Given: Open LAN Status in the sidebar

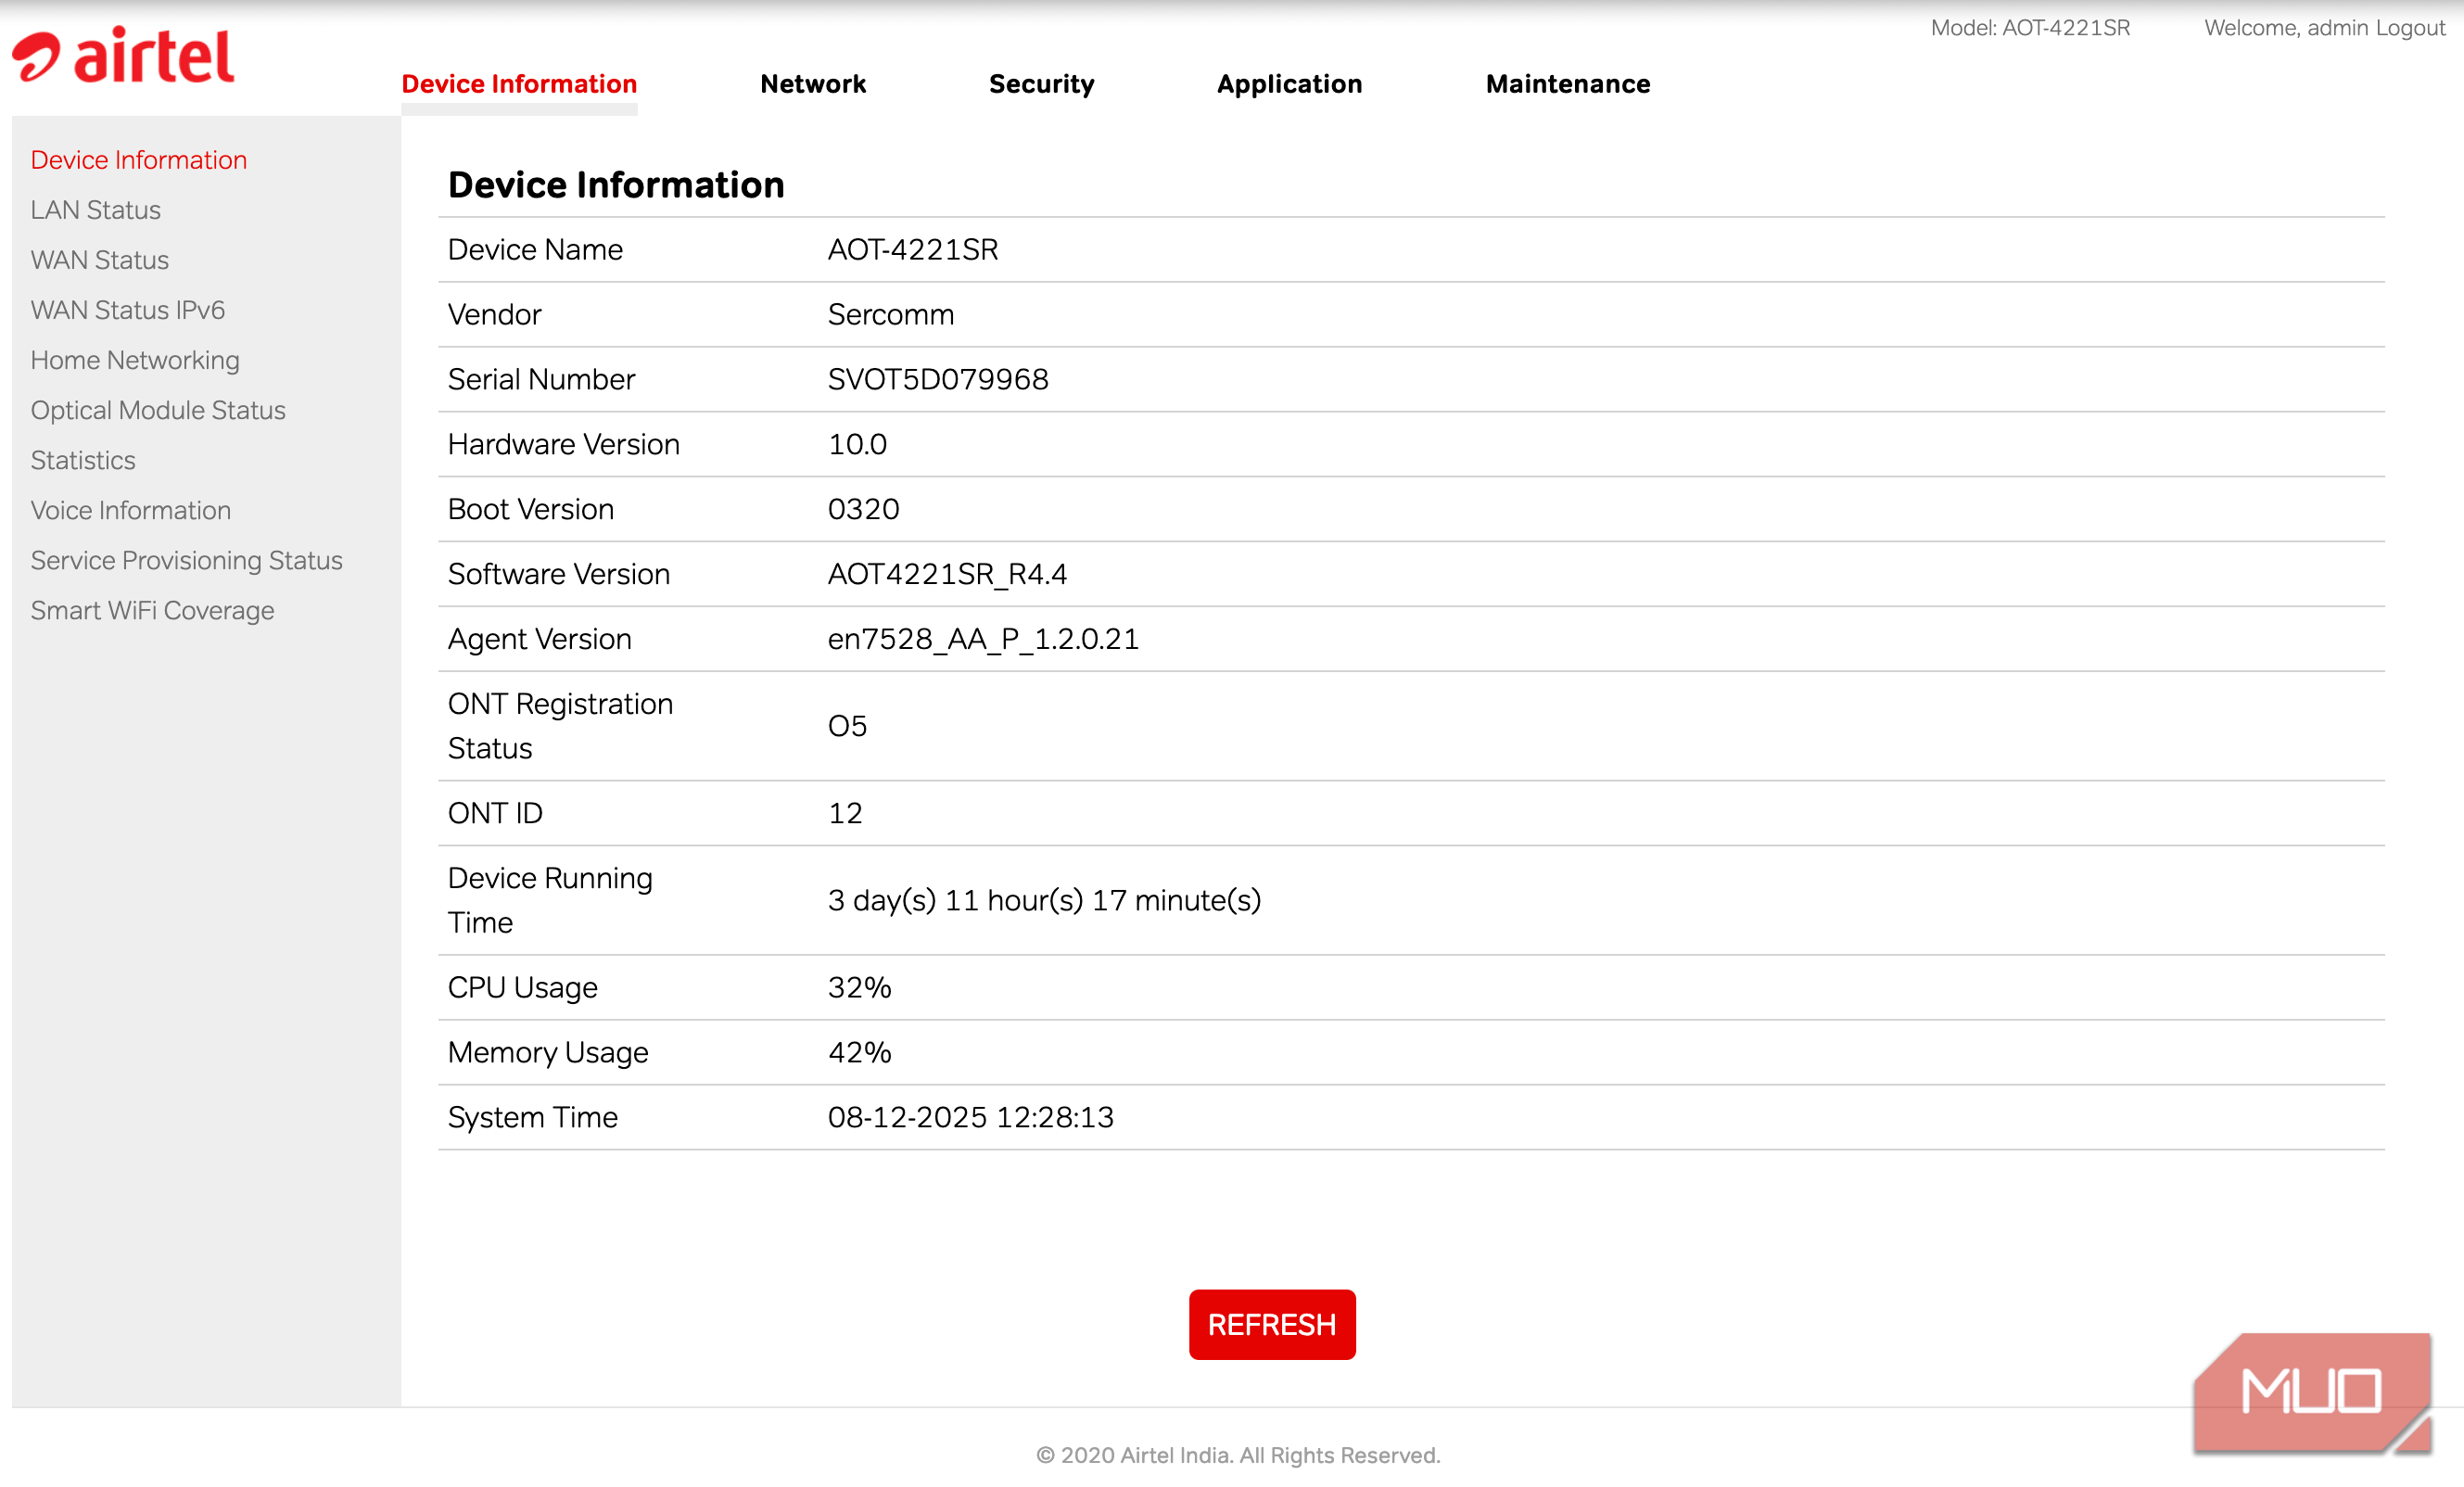Looking at the screenshot, I should [96, 210].
